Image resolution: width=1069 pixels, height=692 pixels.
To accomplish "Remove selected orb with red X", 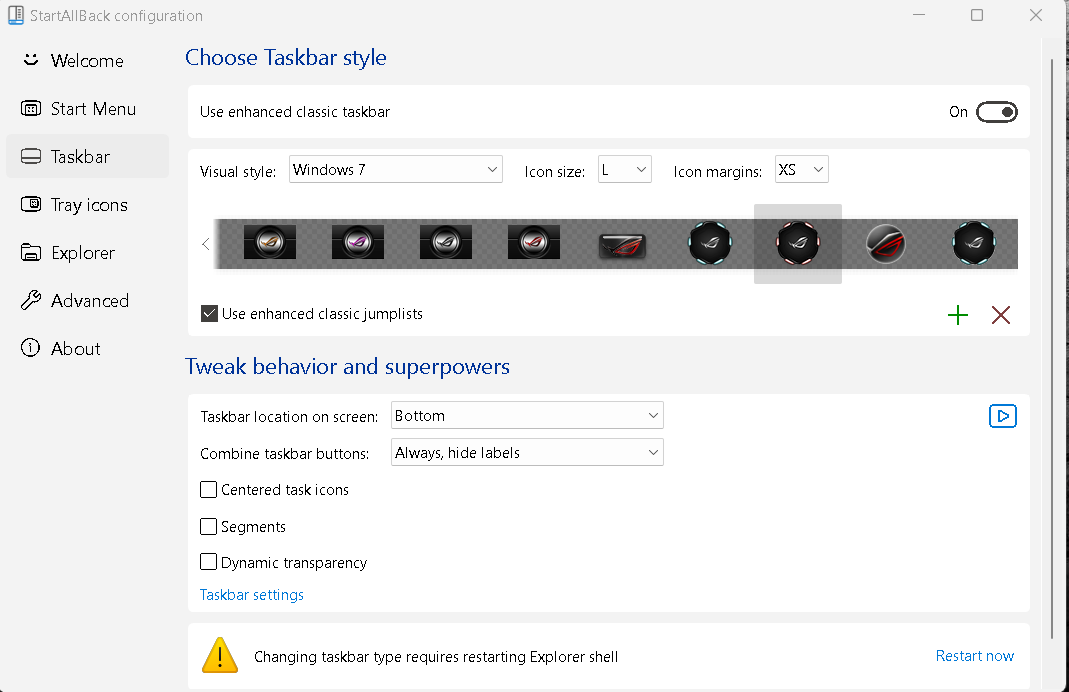I will click(x=1001, y=315).
